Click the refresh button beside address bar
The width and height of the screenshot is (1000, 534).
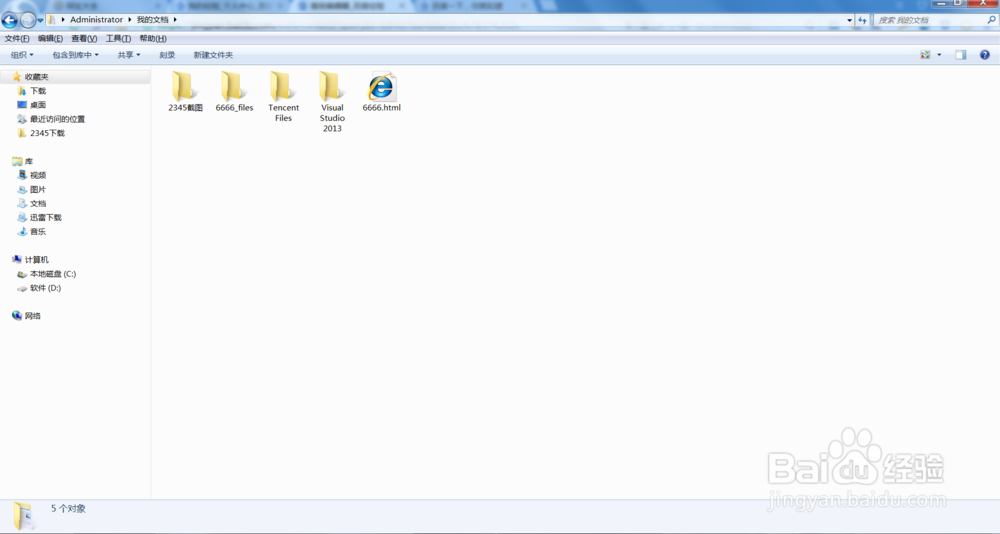point(862,20)
